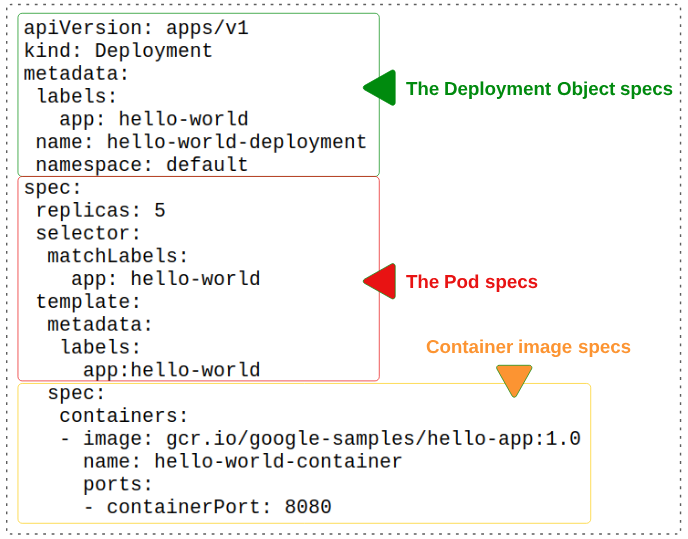Click the 'containers:' key
Image resolution: width=688 pixels, height=539 pixels.
pos(123,415)
